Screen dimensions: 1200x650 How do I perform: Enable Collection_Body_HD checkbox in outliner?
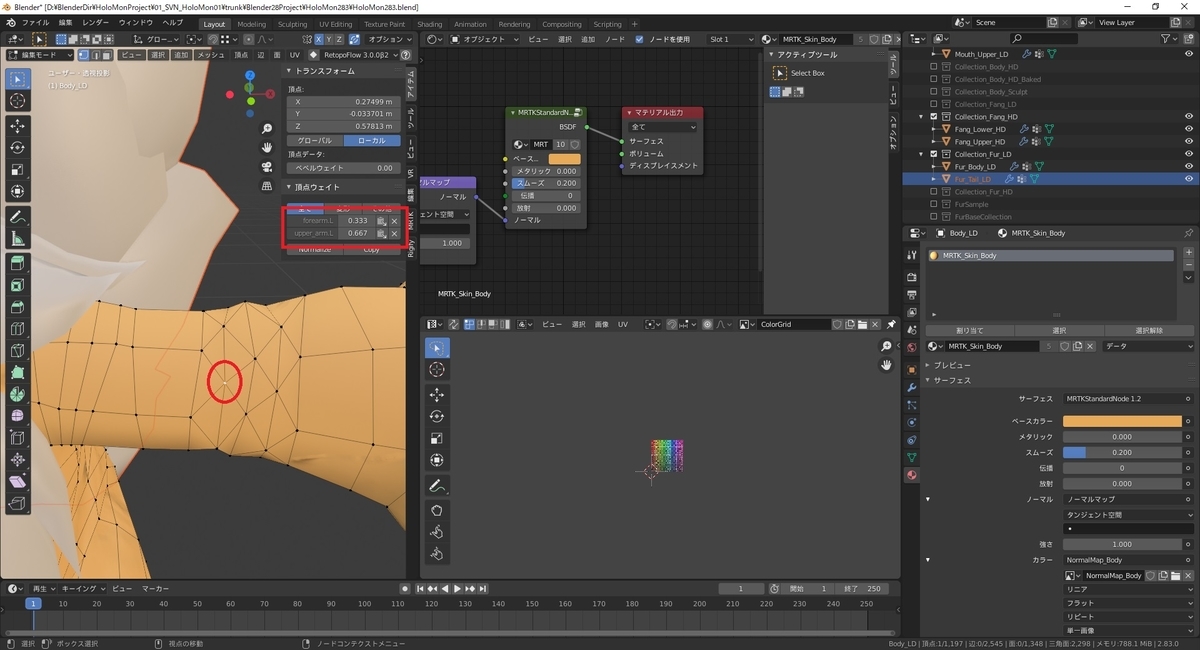click(x=934, y=66)
